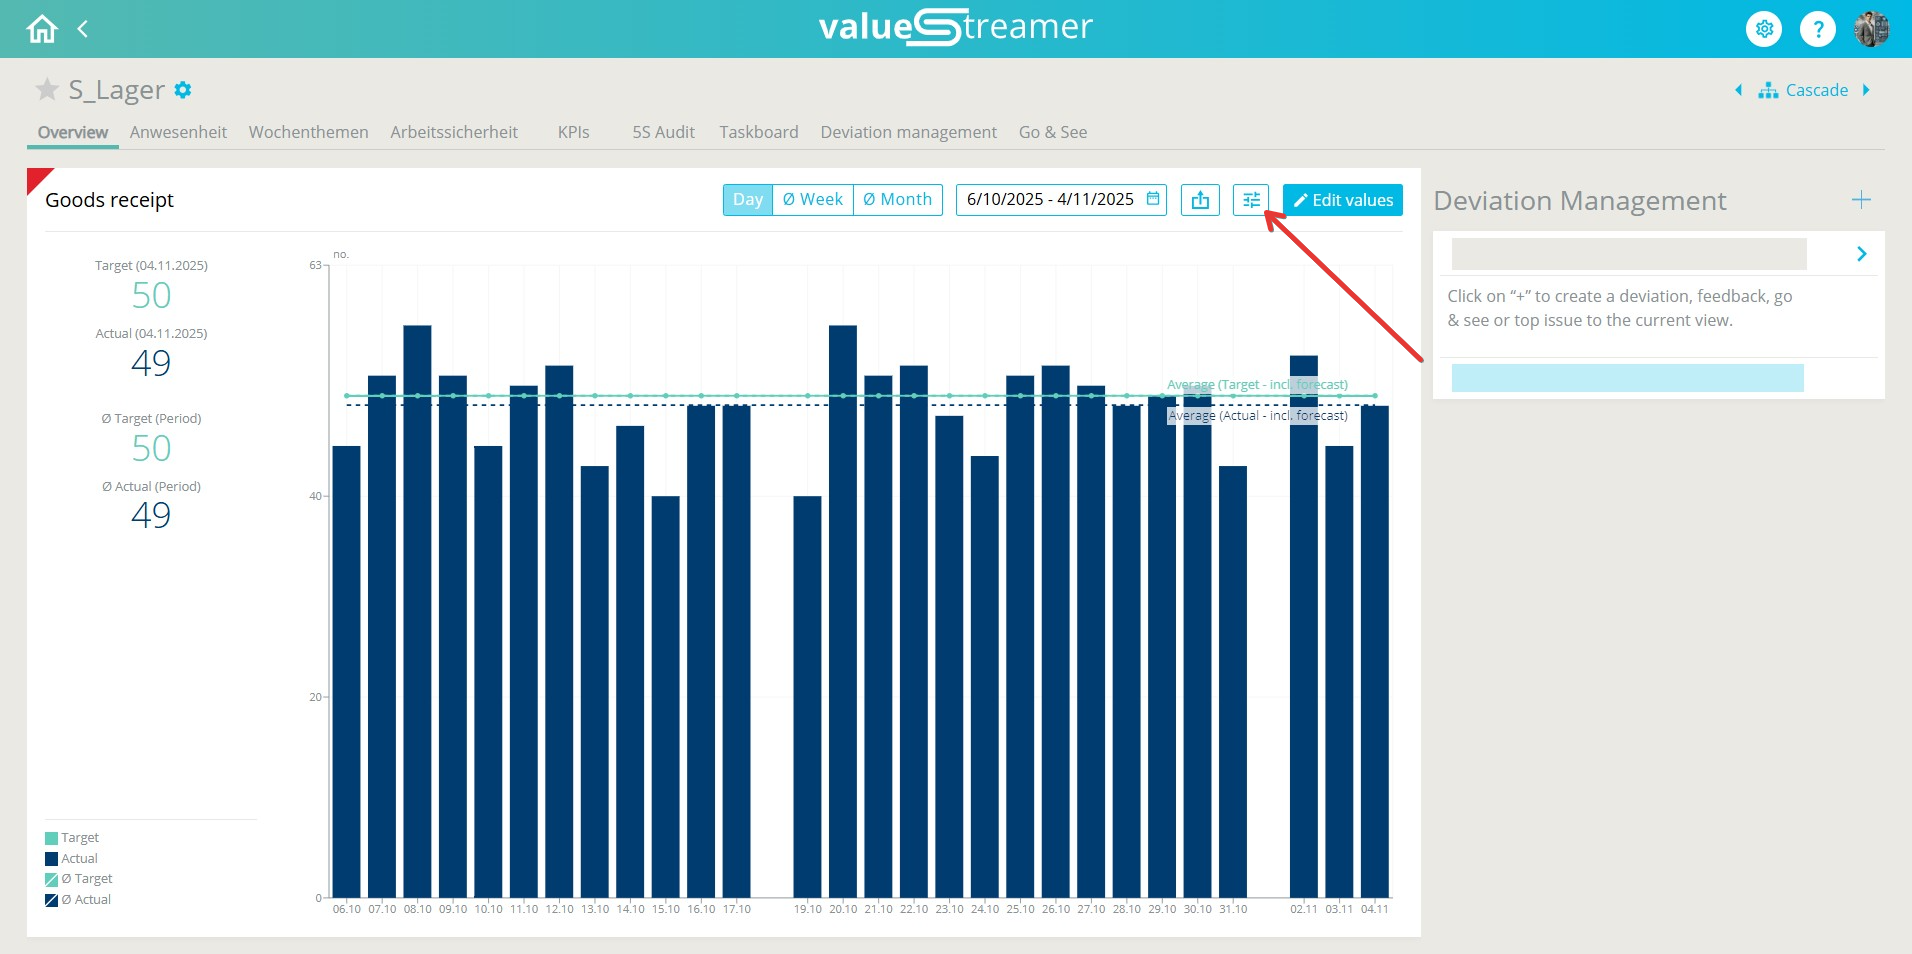
Task: Select the Ø Month view button
Action: tap(897, 200)
